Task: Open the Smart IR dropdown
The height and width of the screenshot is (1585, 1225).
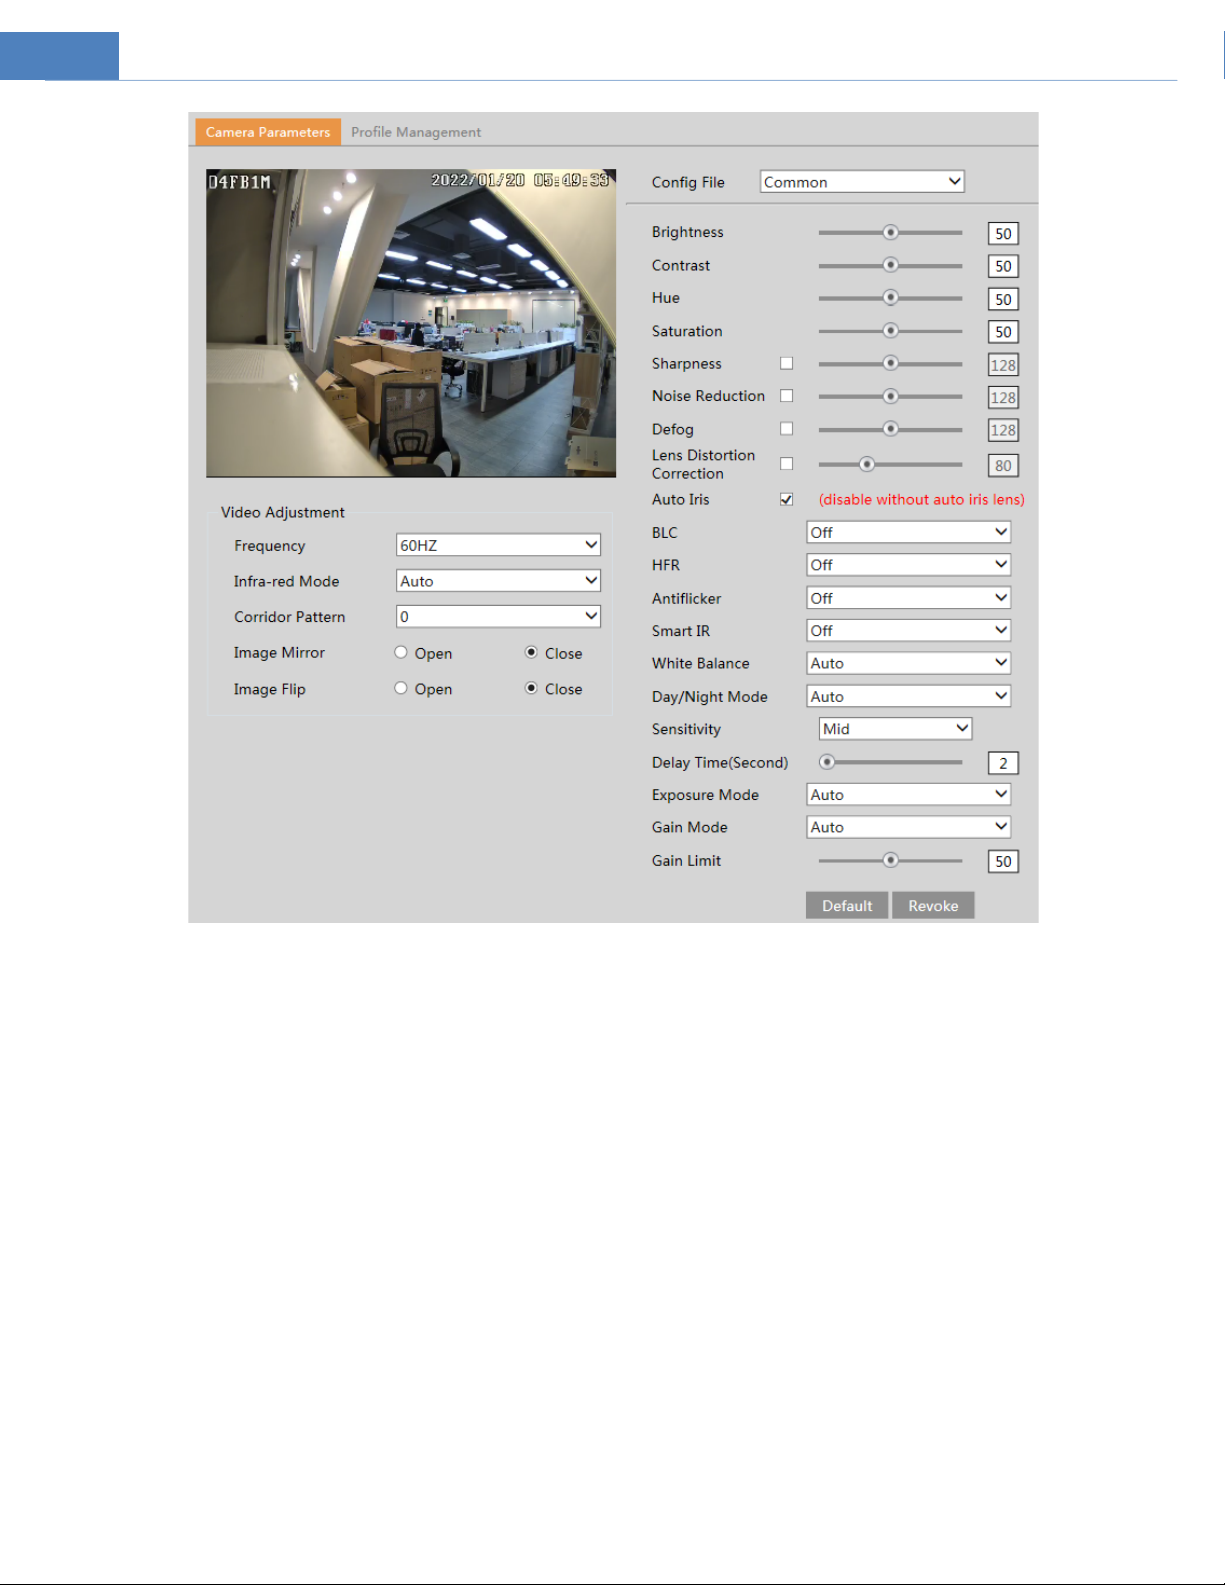Action: tap(909, 631)
